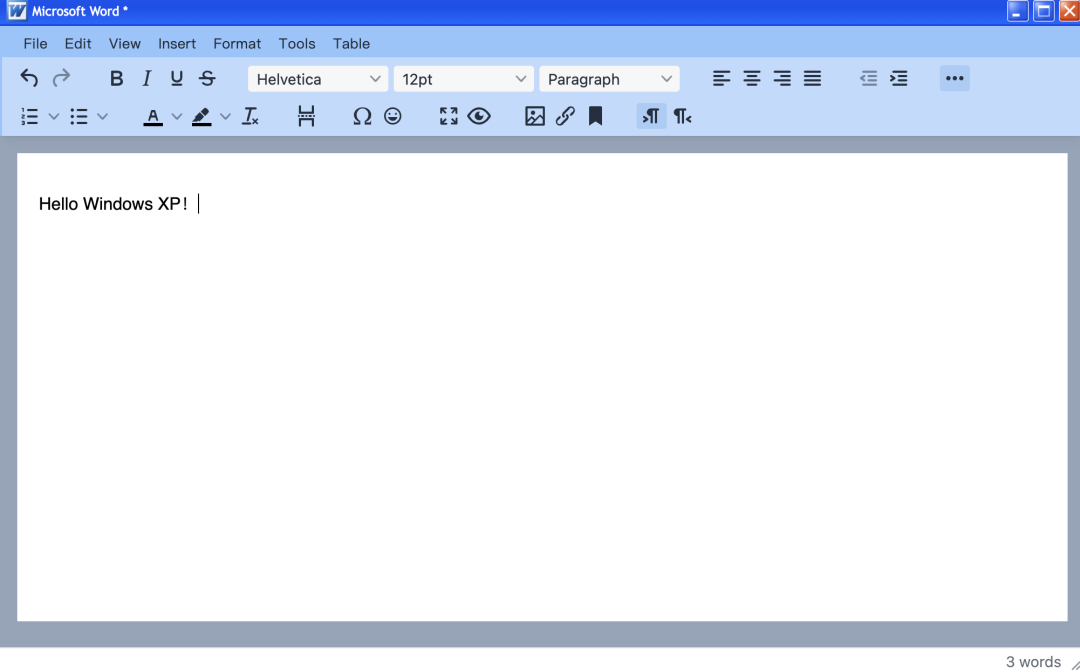Increase paragraph indent
This screenshot has width=1080, height=672.
tap(899, 78)
